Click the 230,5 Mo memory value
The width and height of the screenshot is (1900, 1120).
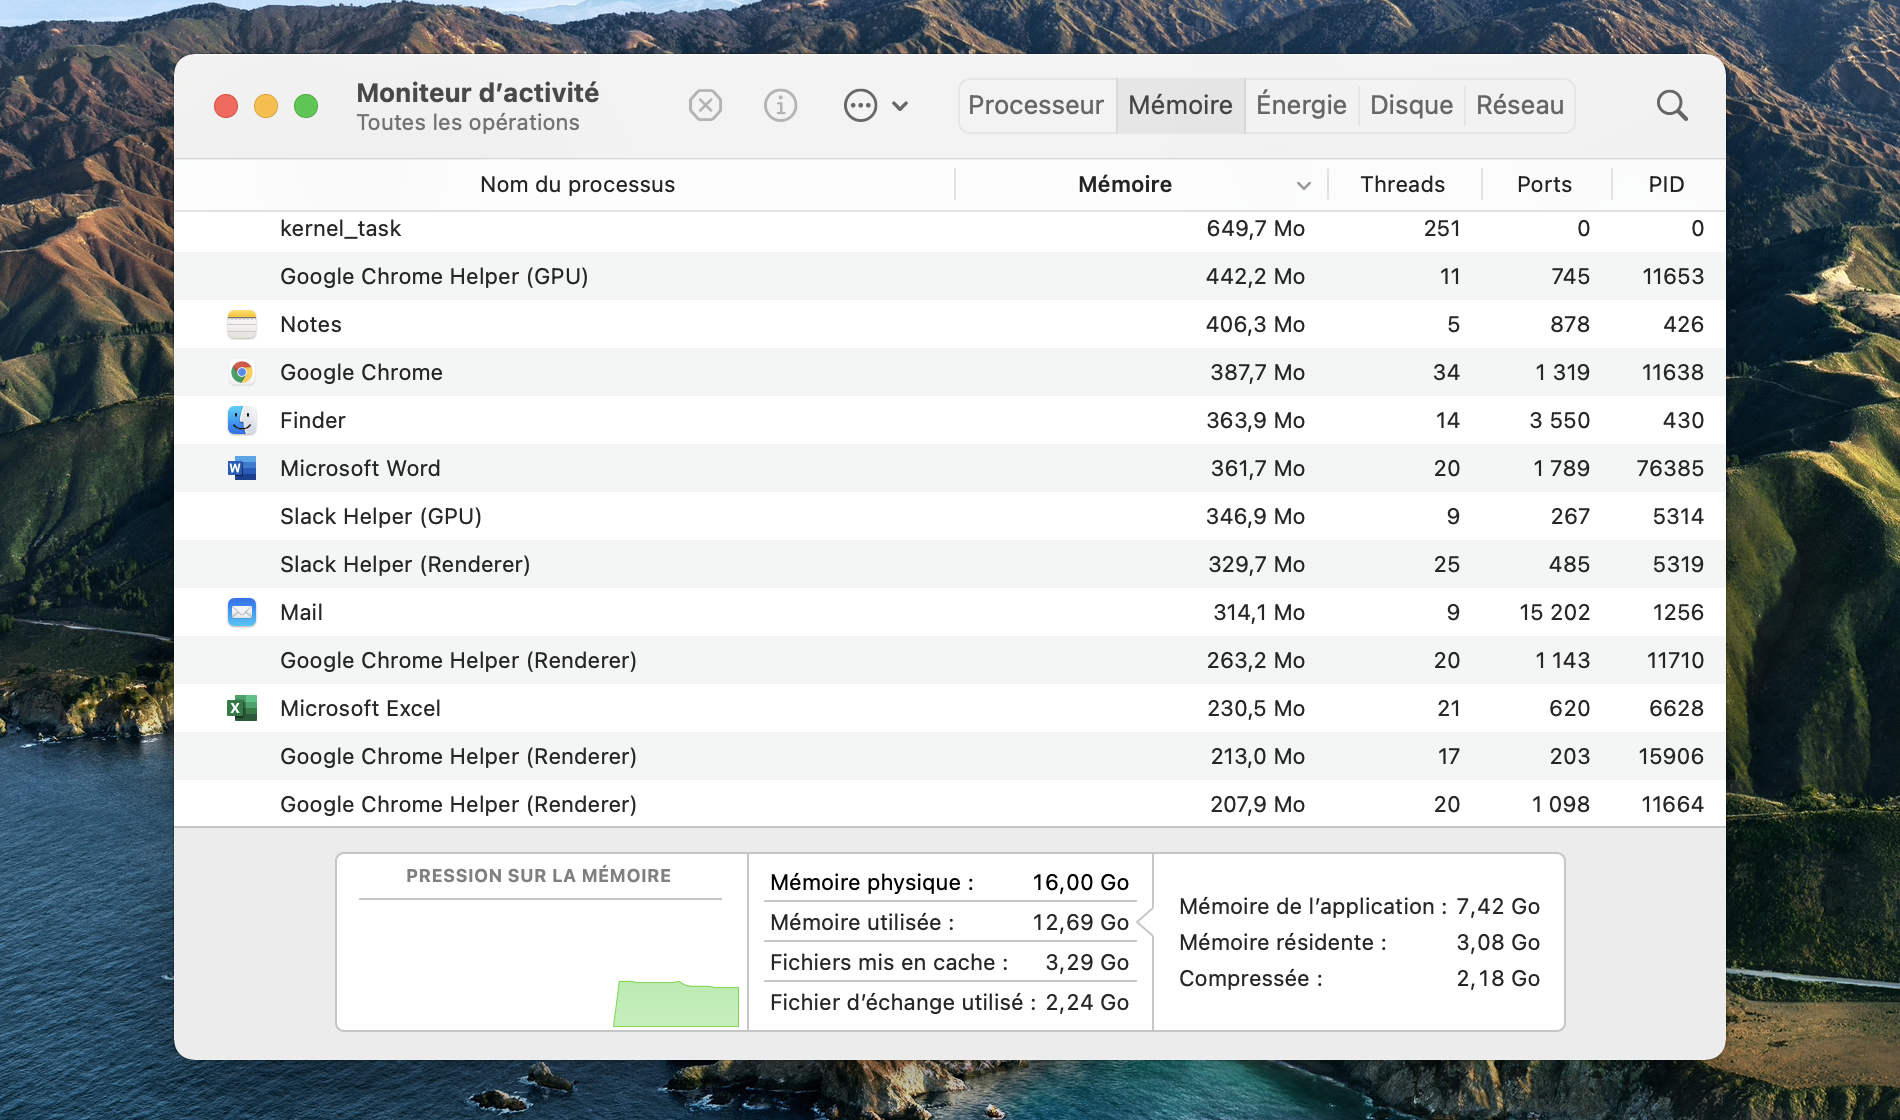(1256, 708)
